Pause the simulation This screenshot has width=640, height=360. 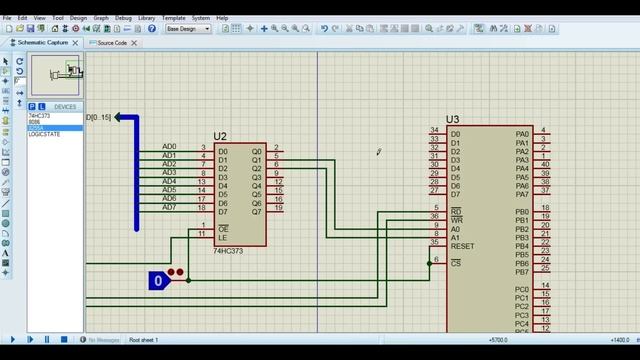click(47, 339)
